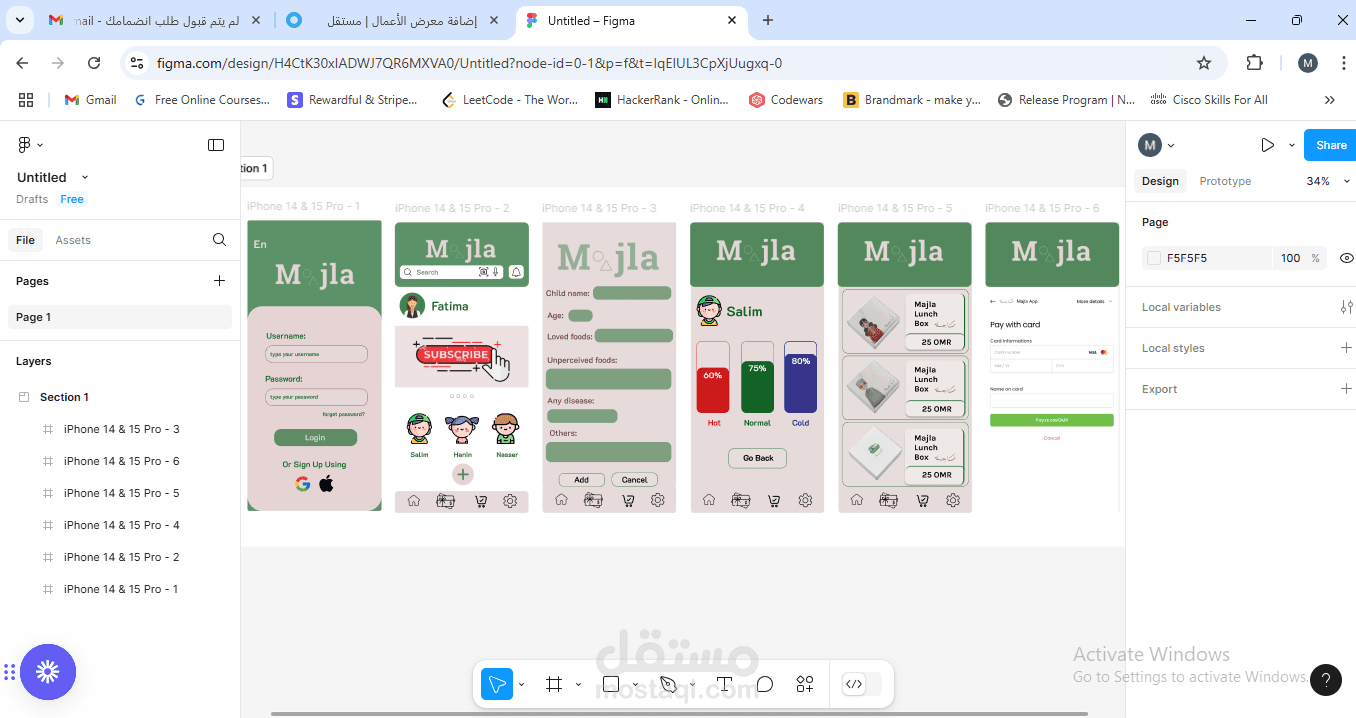1356x718 pixels.
Task: Present the prototype with play icon
Action: (x=1267, y=145)
